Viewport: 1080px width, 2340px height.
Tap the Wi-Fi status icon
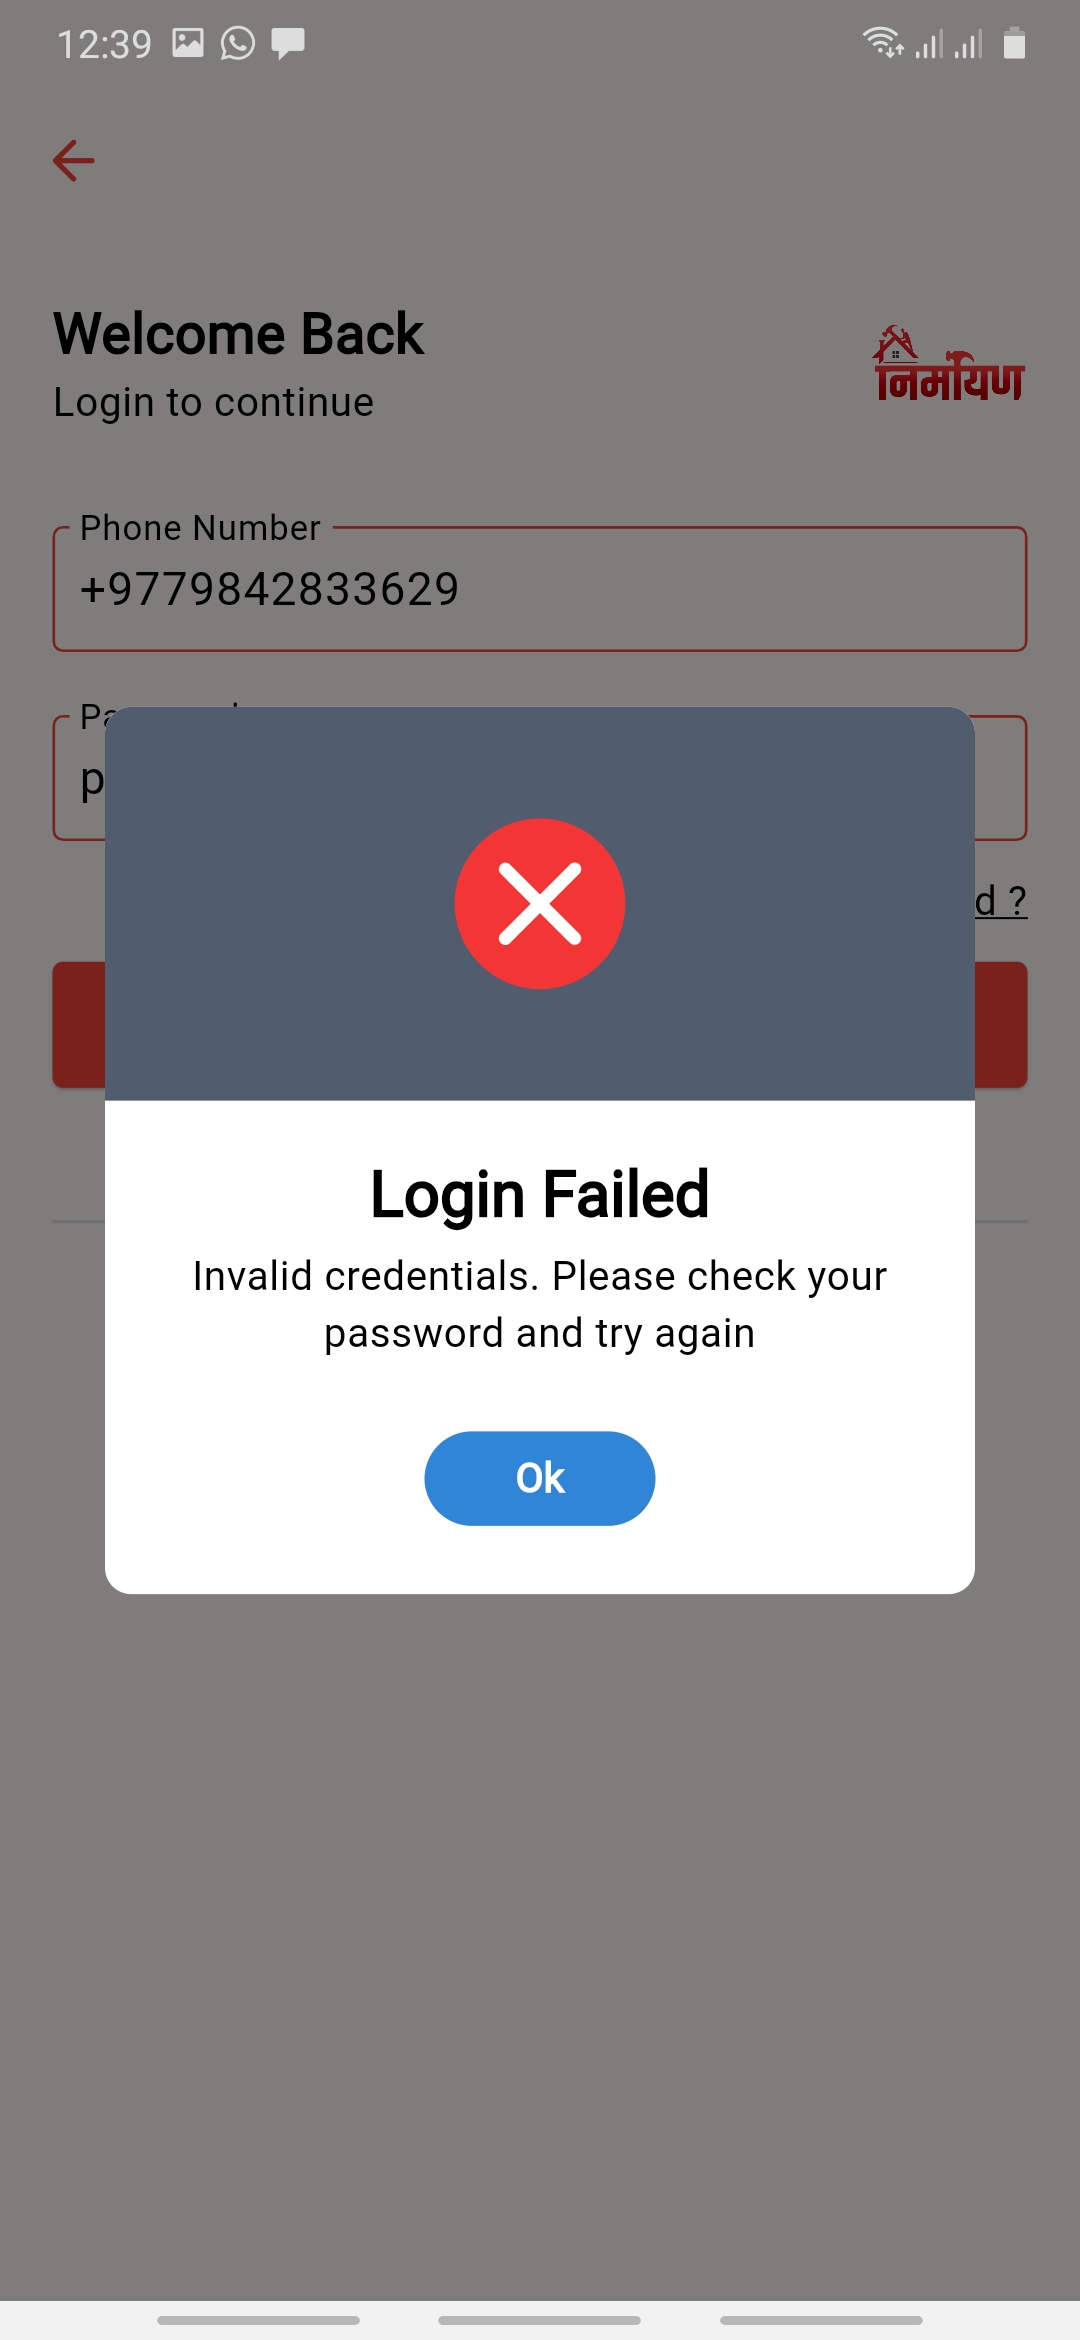tap(883, 43)
